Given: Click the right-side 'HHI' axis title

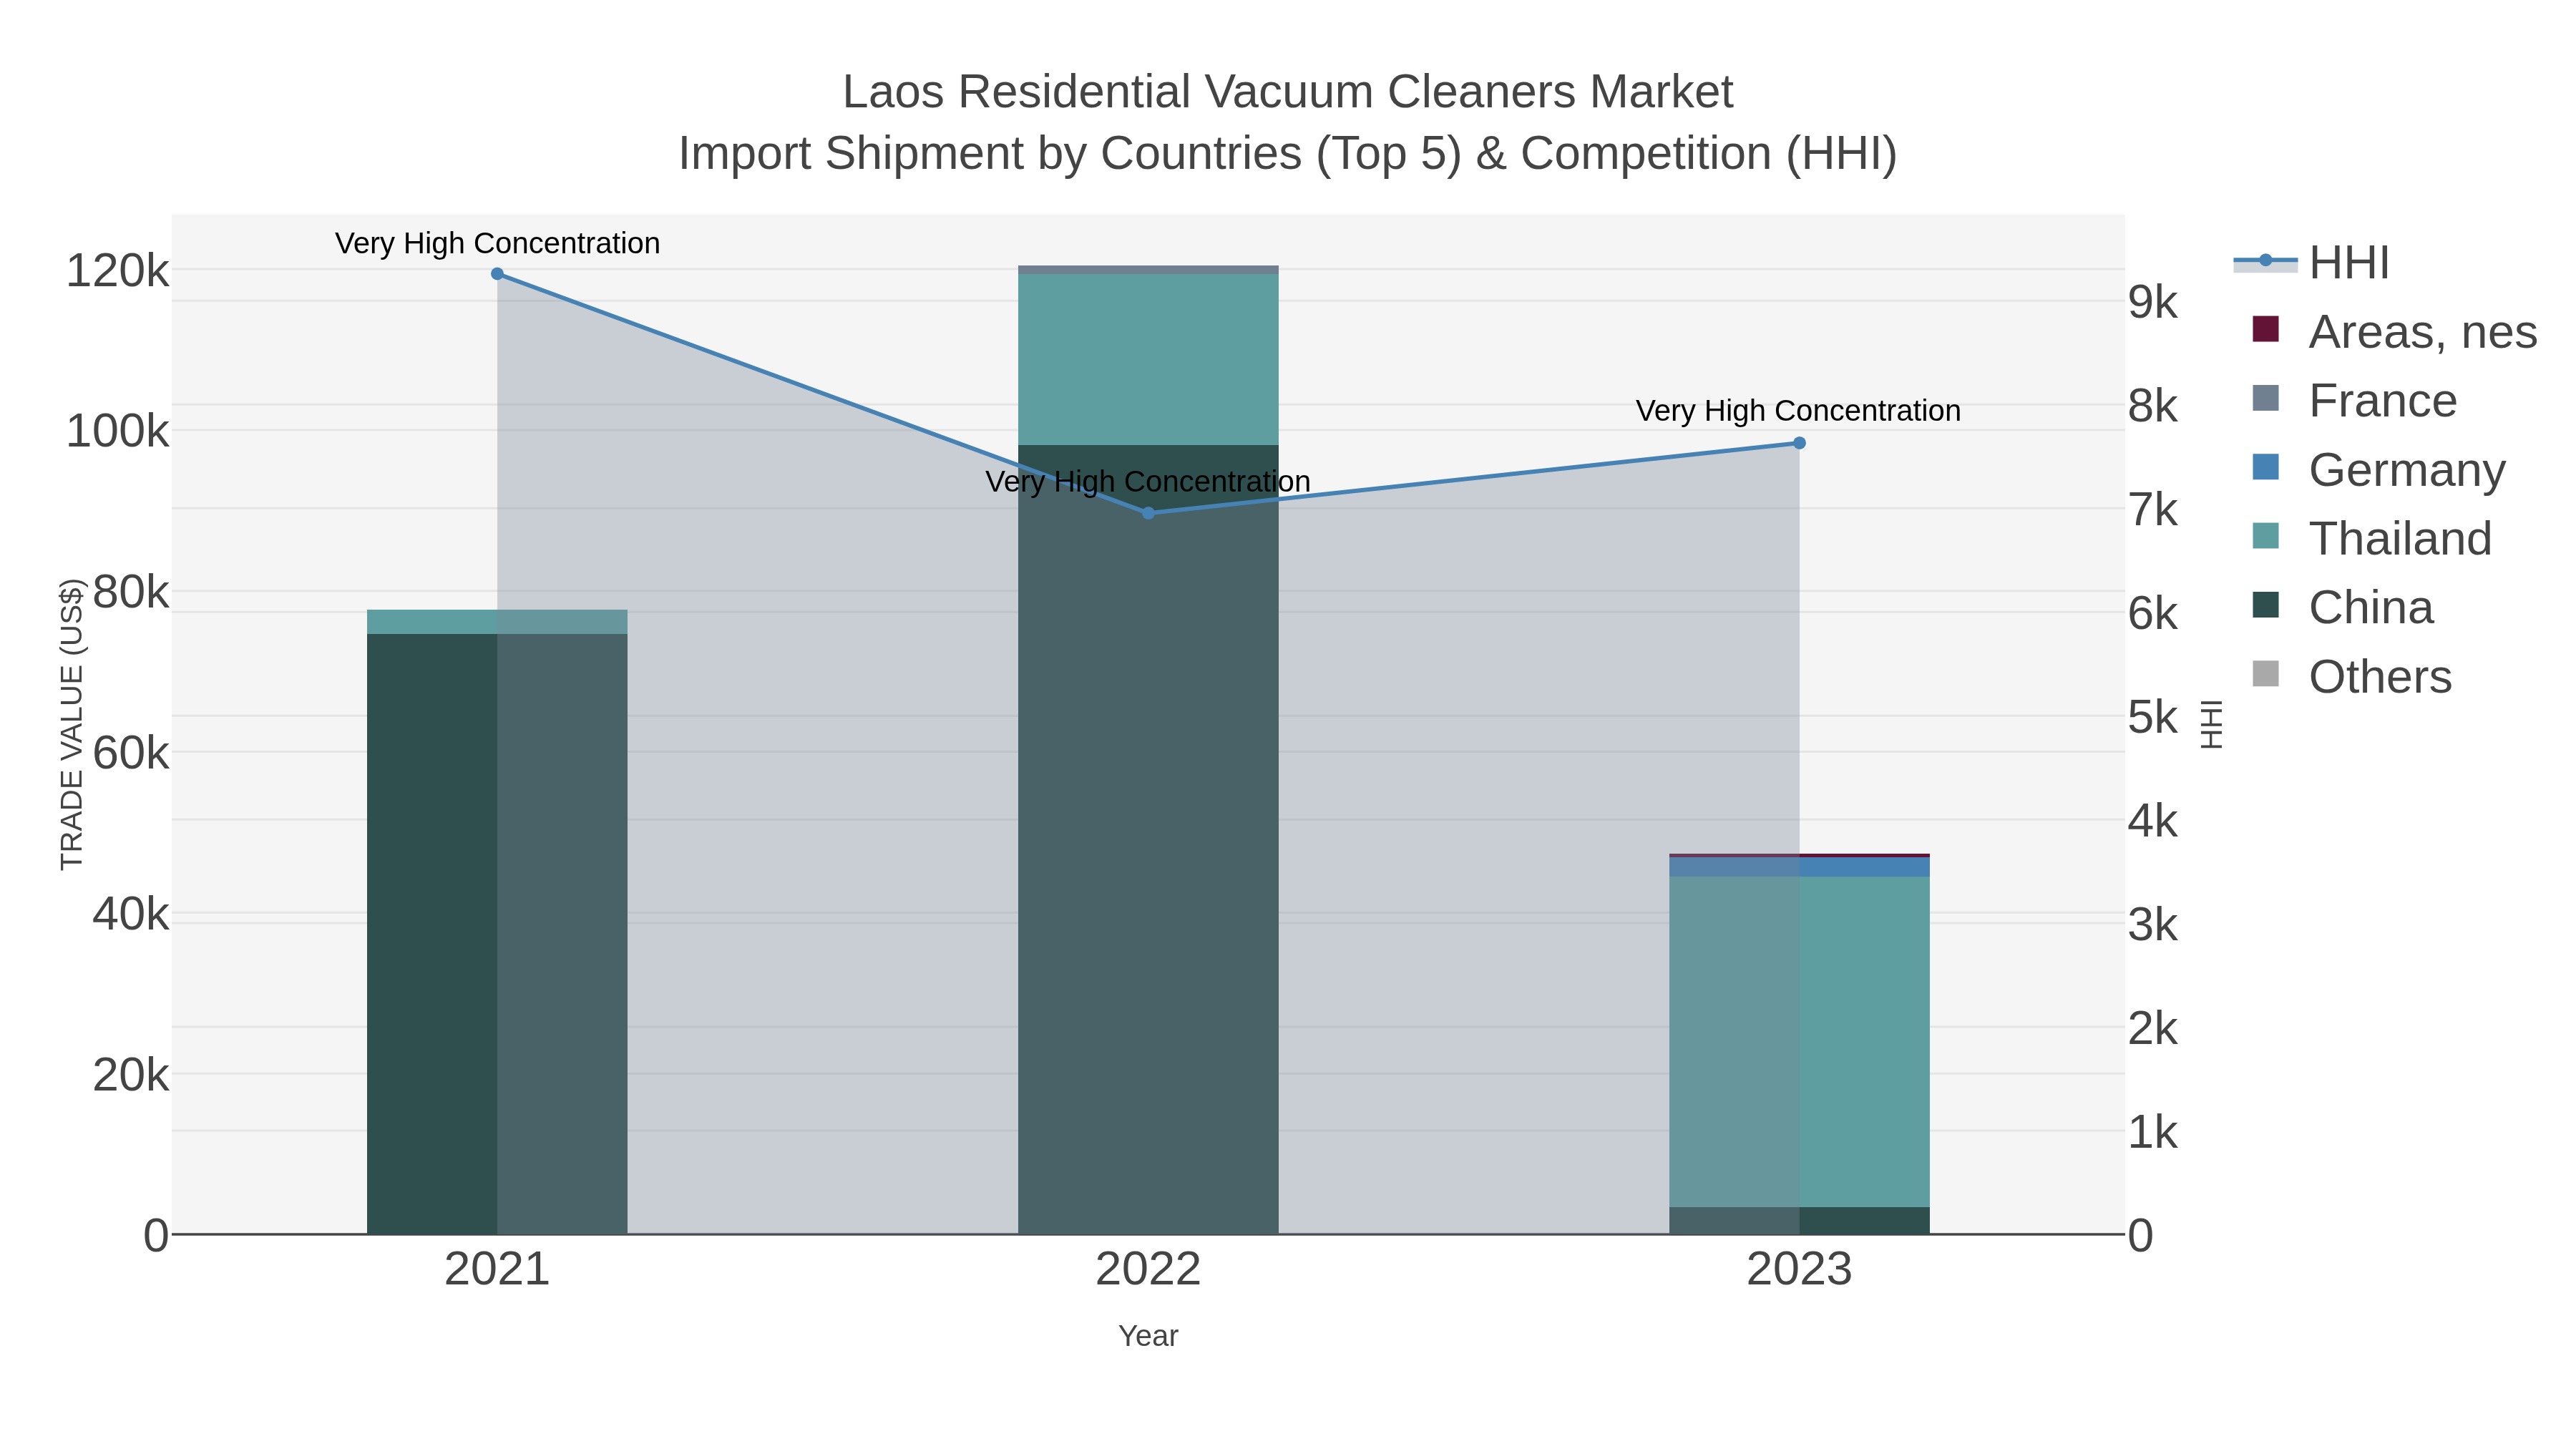Looking at the screenshot, I should [x=2212, y=724].
